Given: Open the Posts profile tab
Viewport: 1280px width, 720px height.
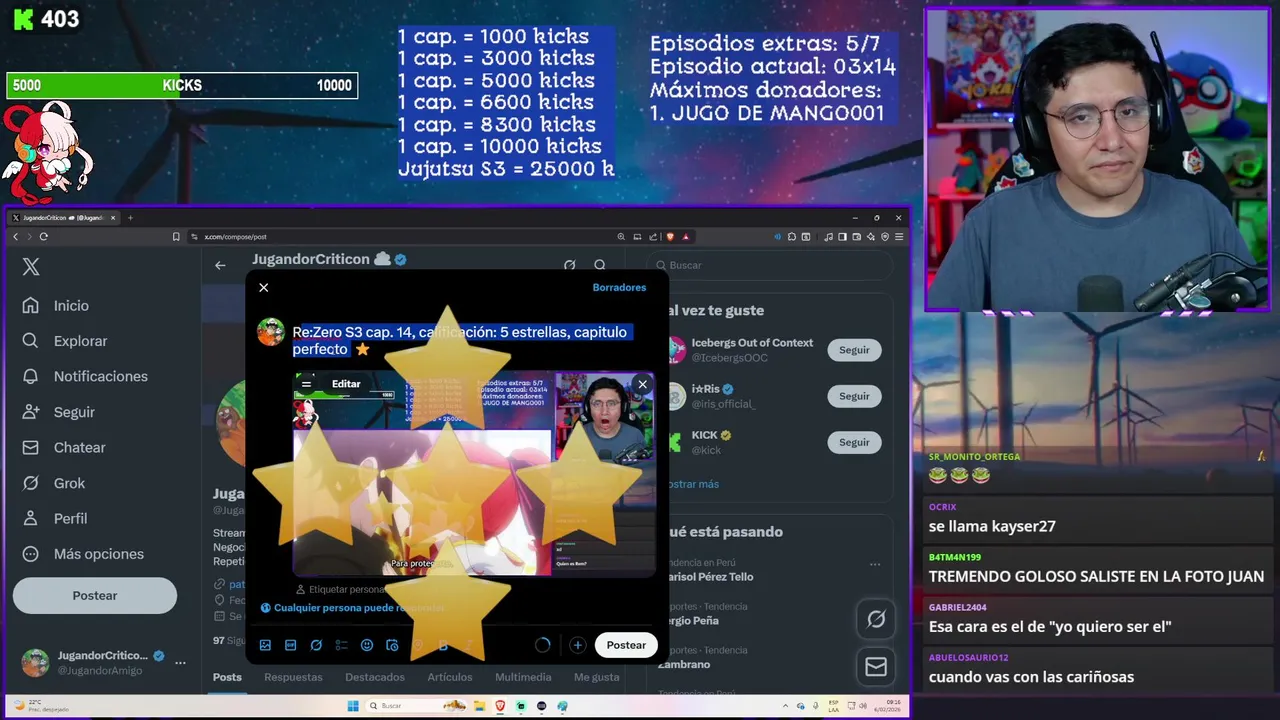Looking at the screenshot, I should pos(227,677).
